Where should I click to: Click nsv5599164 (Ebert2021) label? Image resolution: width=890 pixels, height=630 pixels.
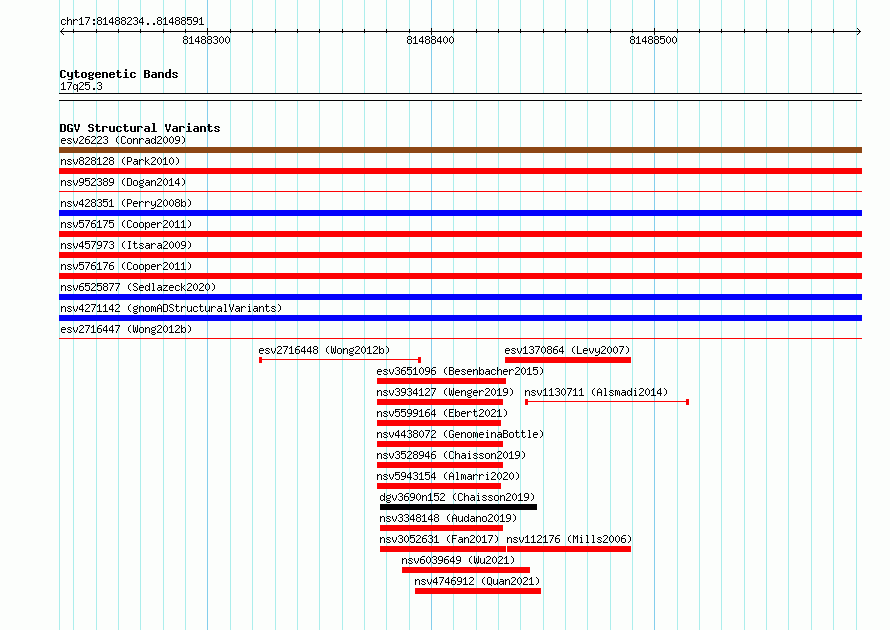(x=442, y=413)
